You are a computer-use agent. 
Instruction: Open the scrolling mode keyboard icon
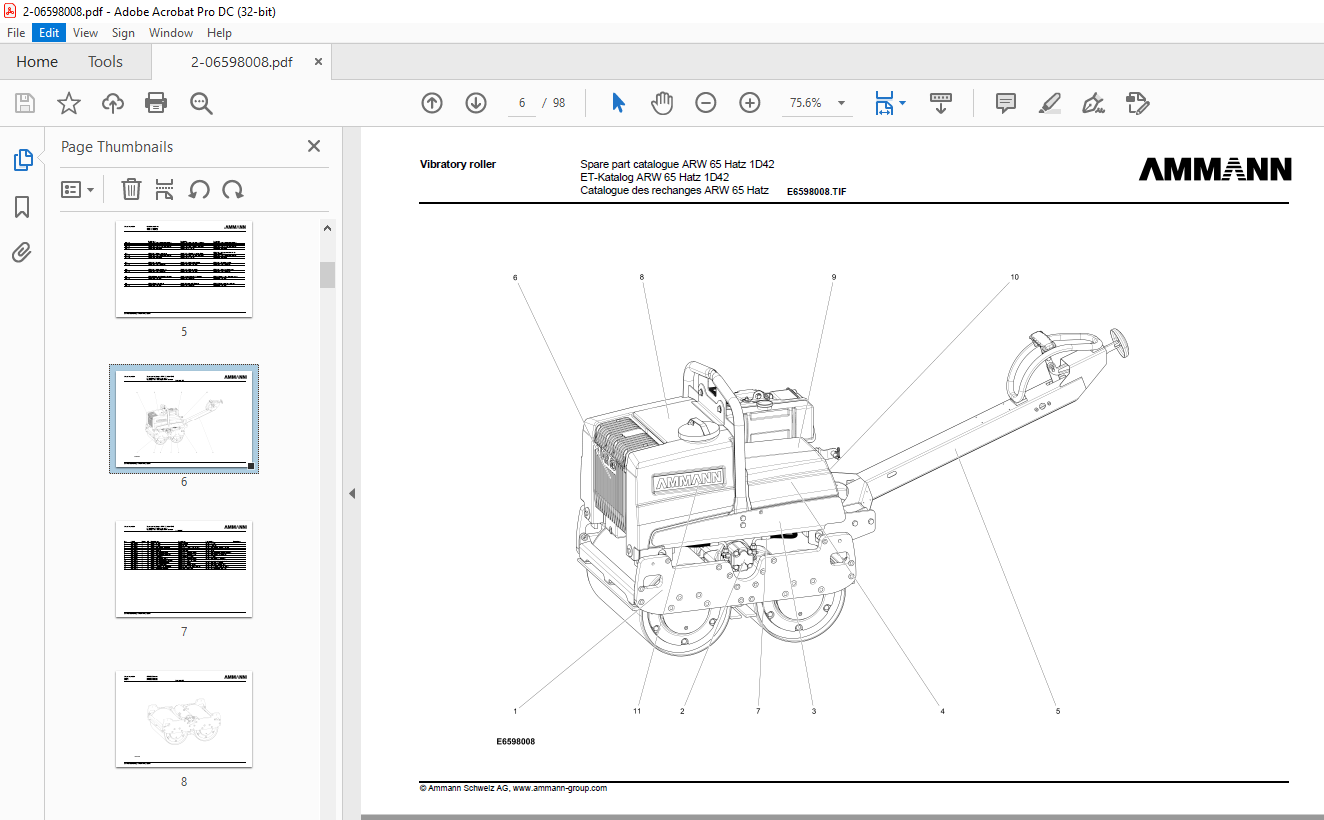click(x=941, y=103)
